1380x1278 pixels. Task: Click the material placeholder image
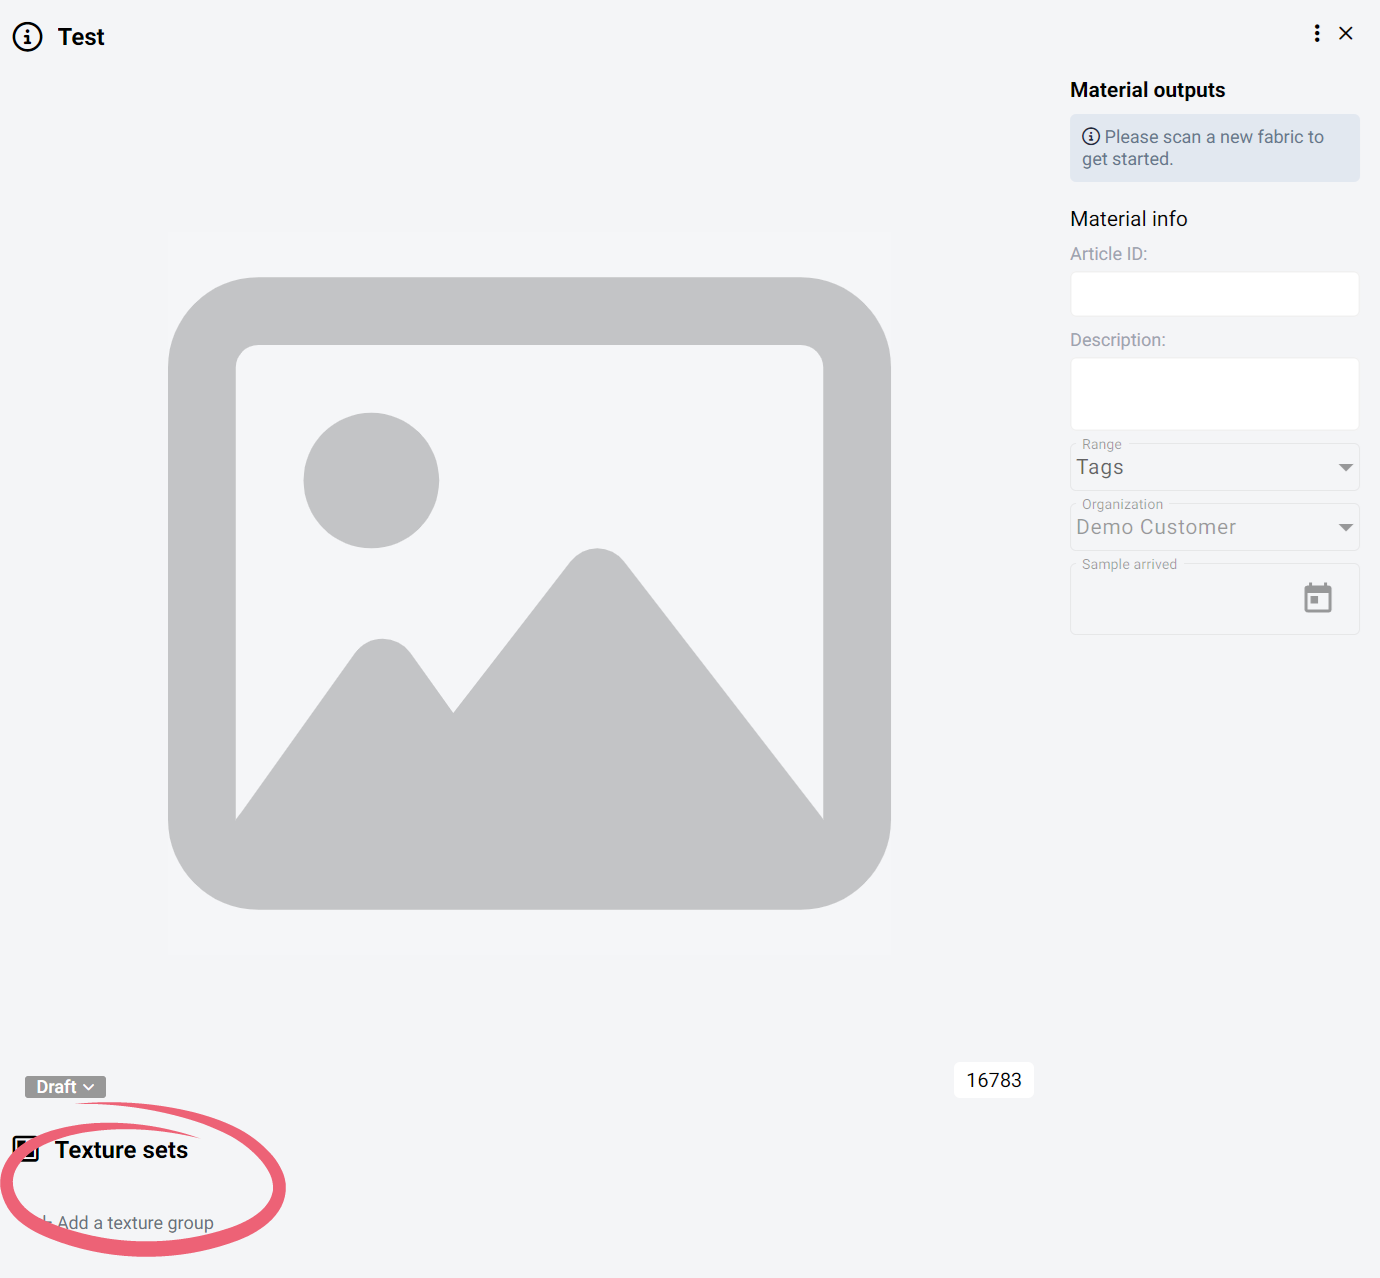point(529,593)
